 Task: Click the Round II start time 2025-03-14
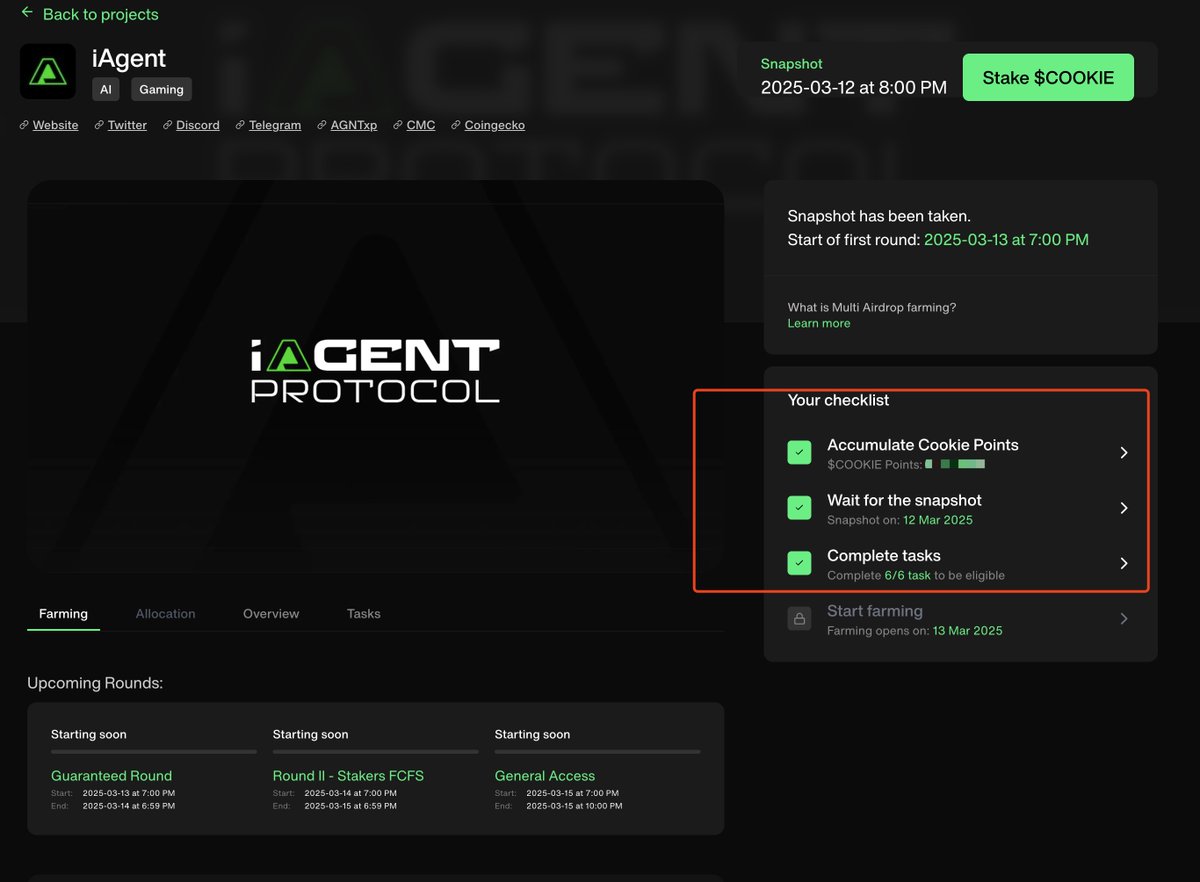[x=350, y=794]
